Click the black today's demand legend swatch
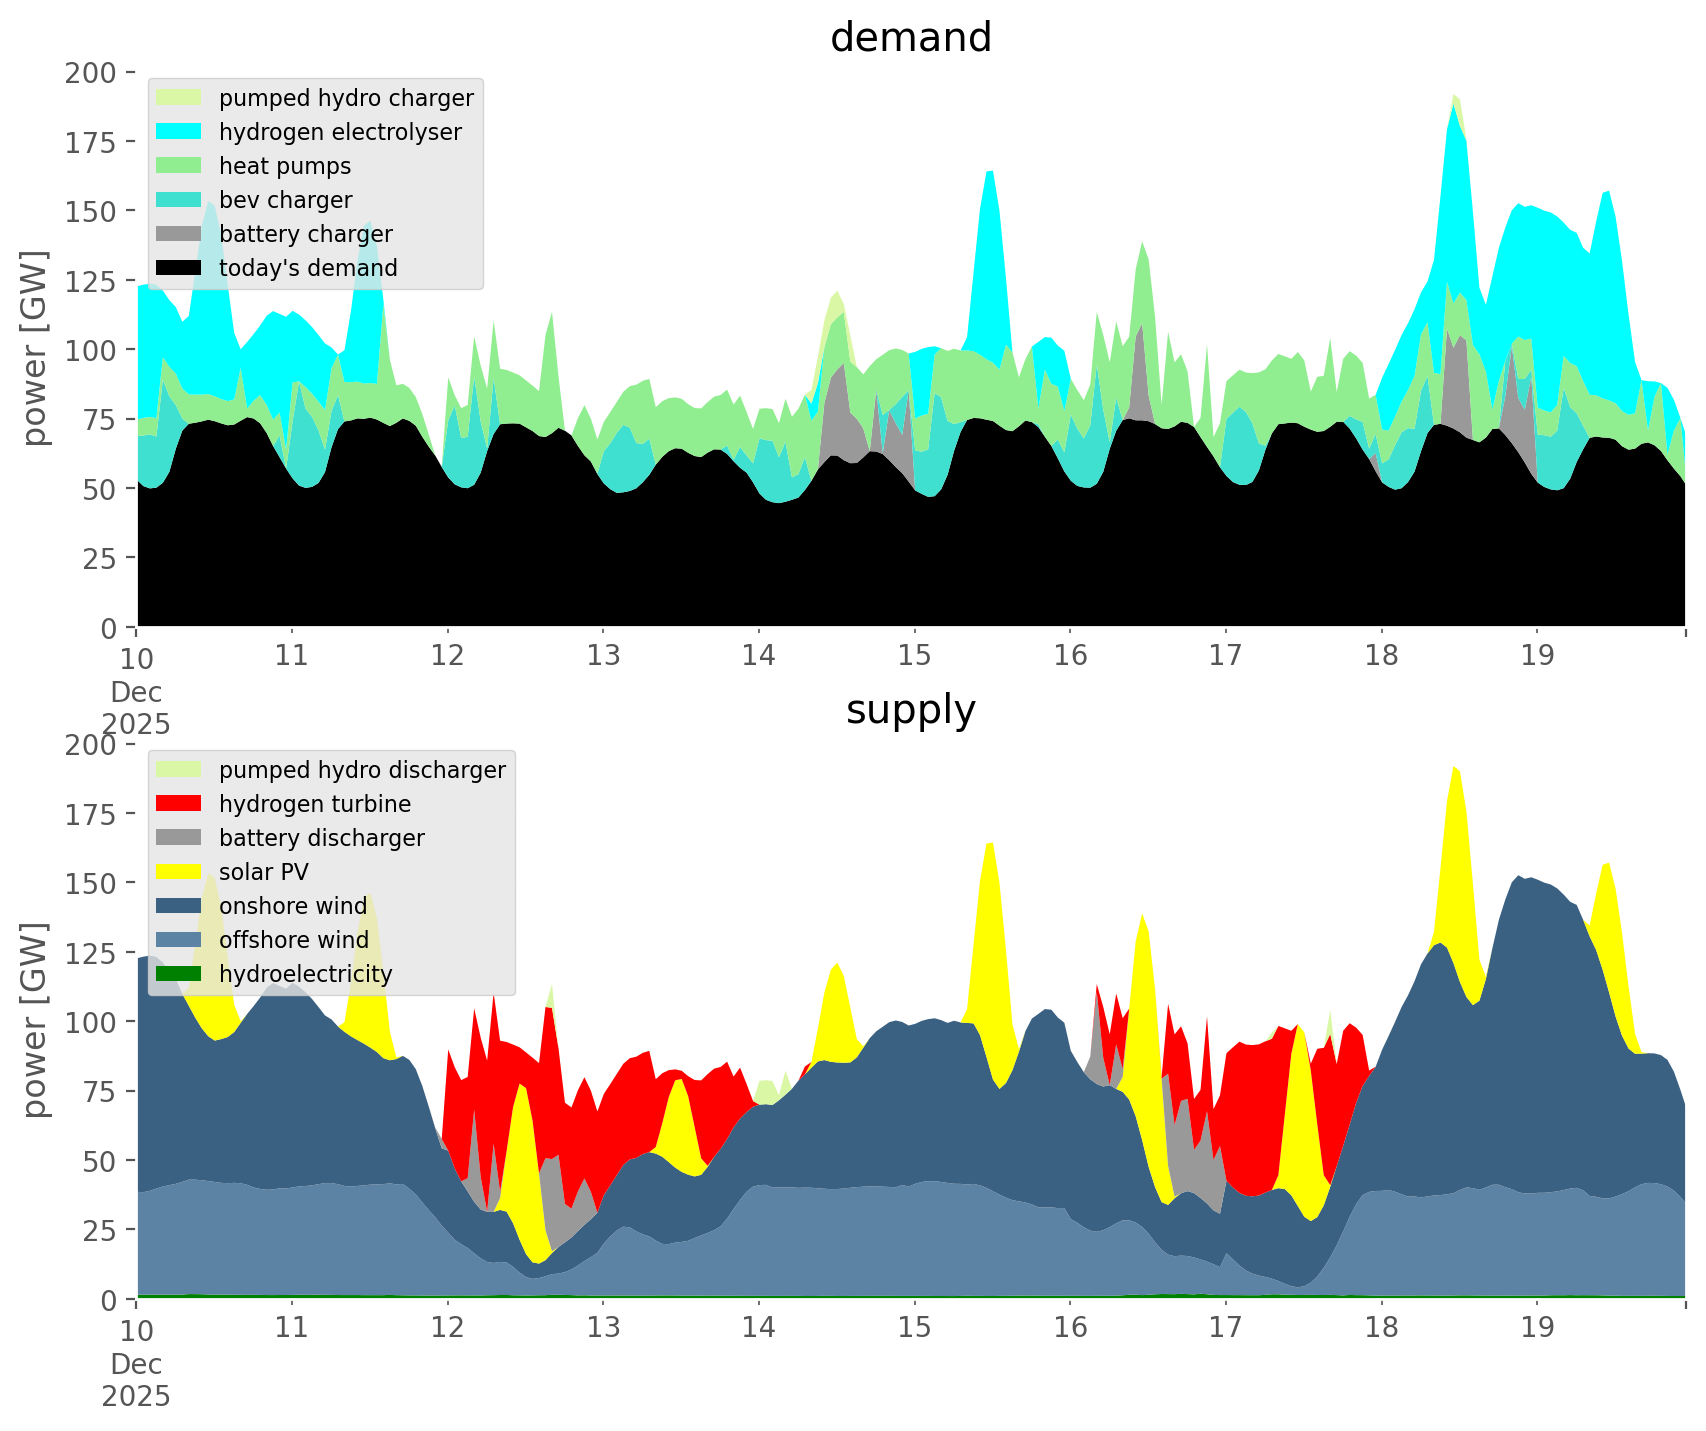This screenshot has height=1431, width=1706. (180, 268)
